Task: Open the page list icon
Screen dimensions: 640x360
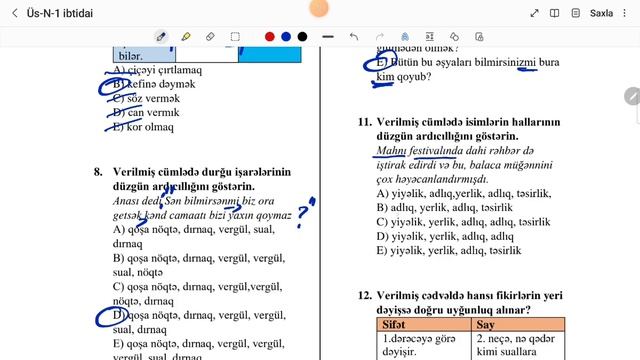Action: pos(576,13)
